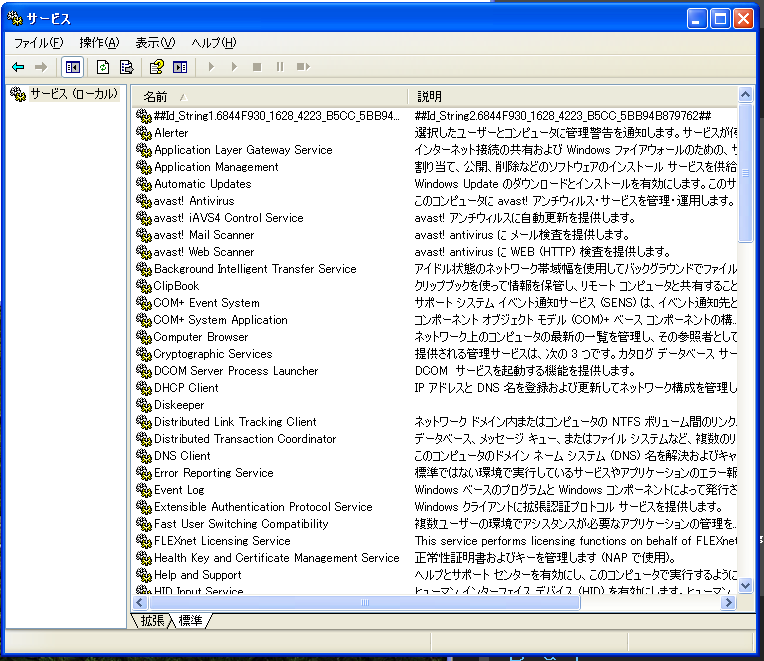Click gear icon beside Automatic Updates
764x661 pixels.
pos(144,184)
